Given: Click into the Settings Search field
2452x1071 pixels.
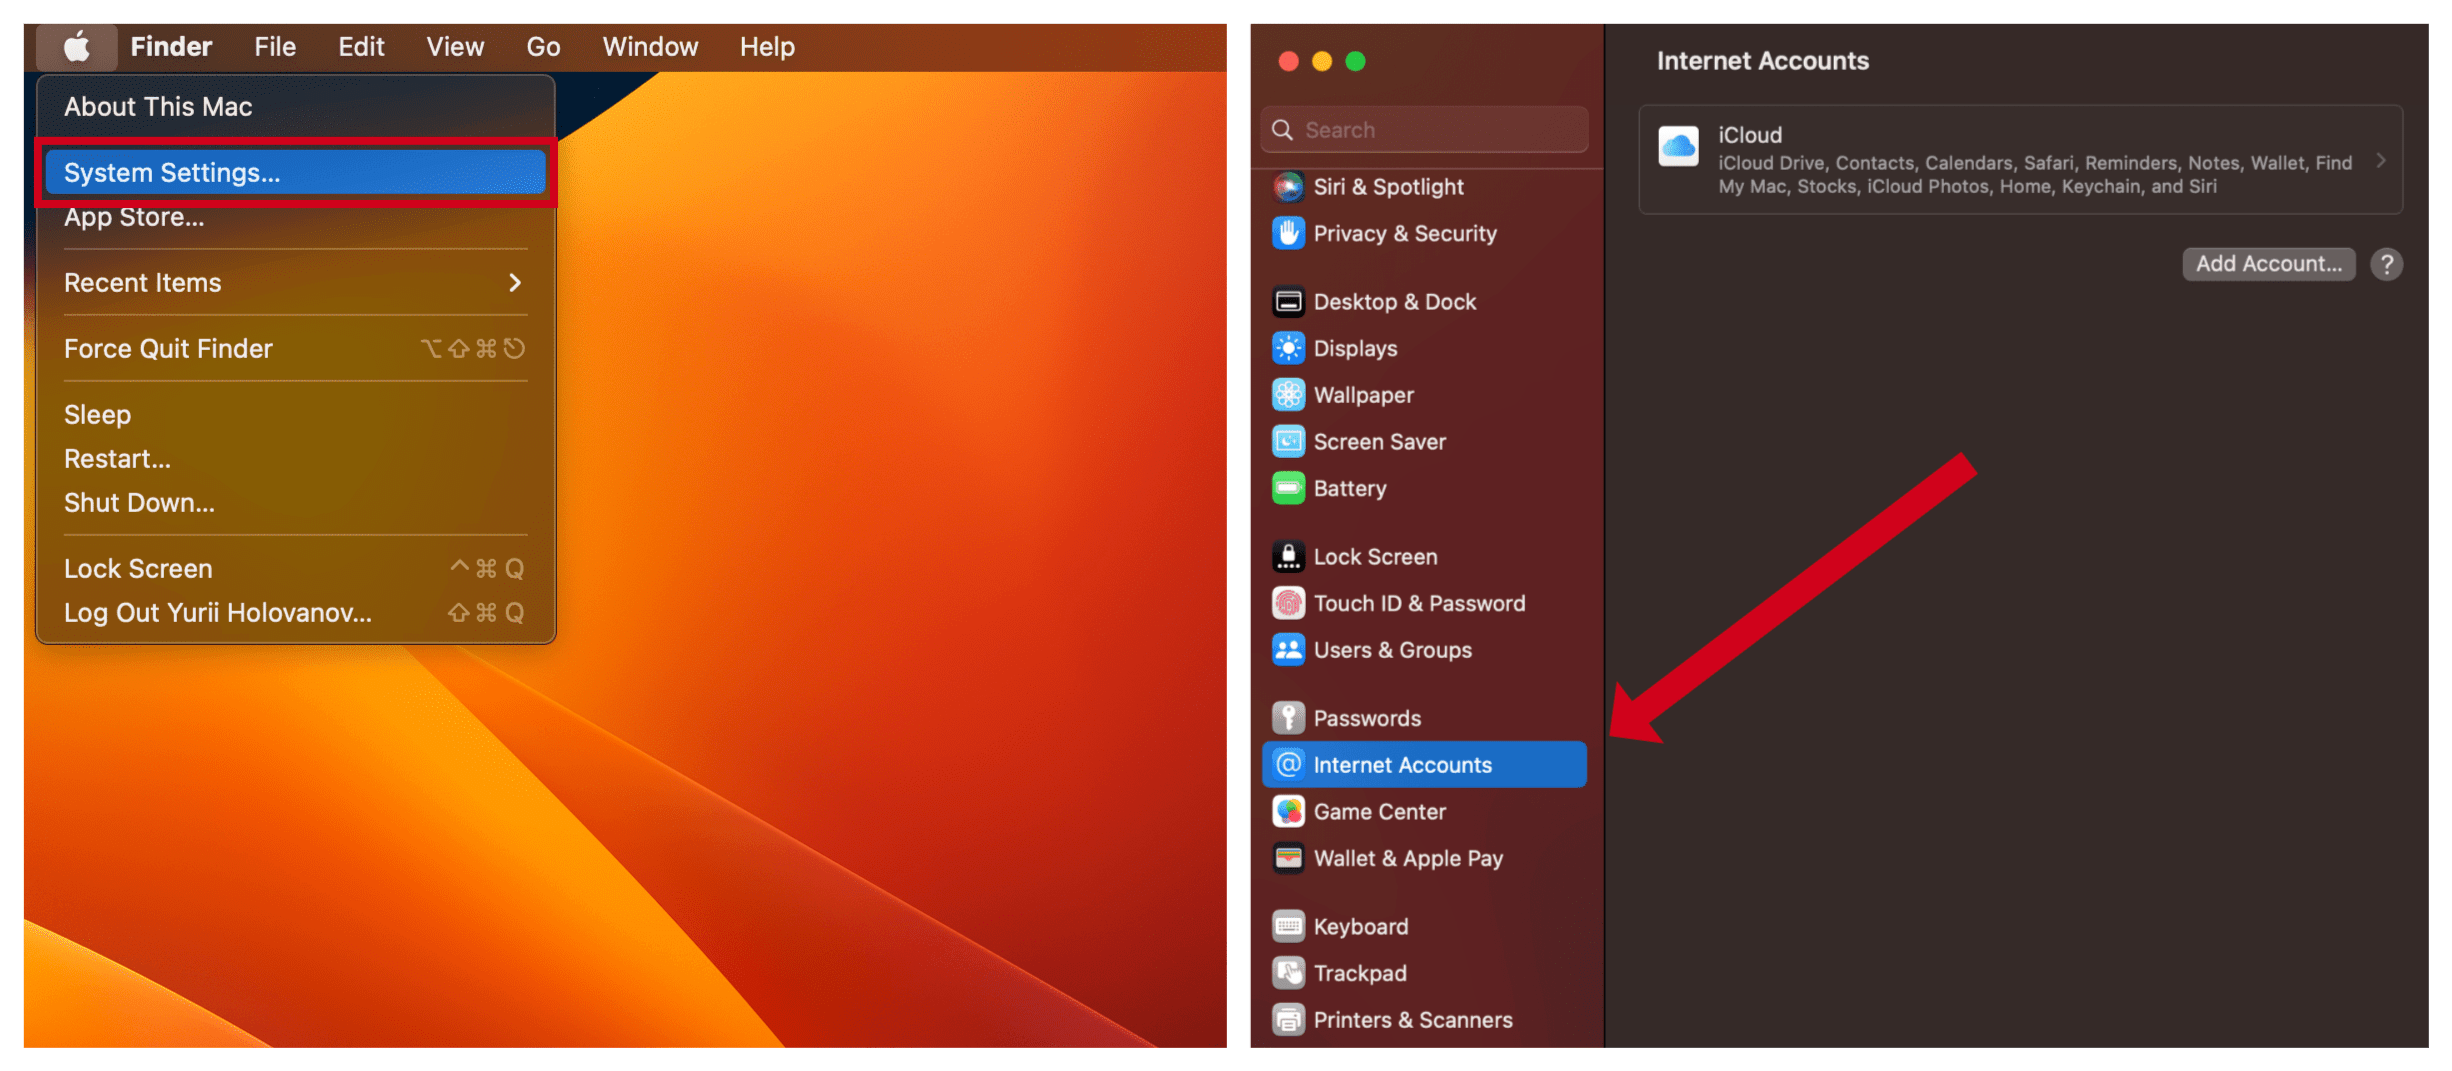Looking at the screenshot, I should coord(1424,130).
